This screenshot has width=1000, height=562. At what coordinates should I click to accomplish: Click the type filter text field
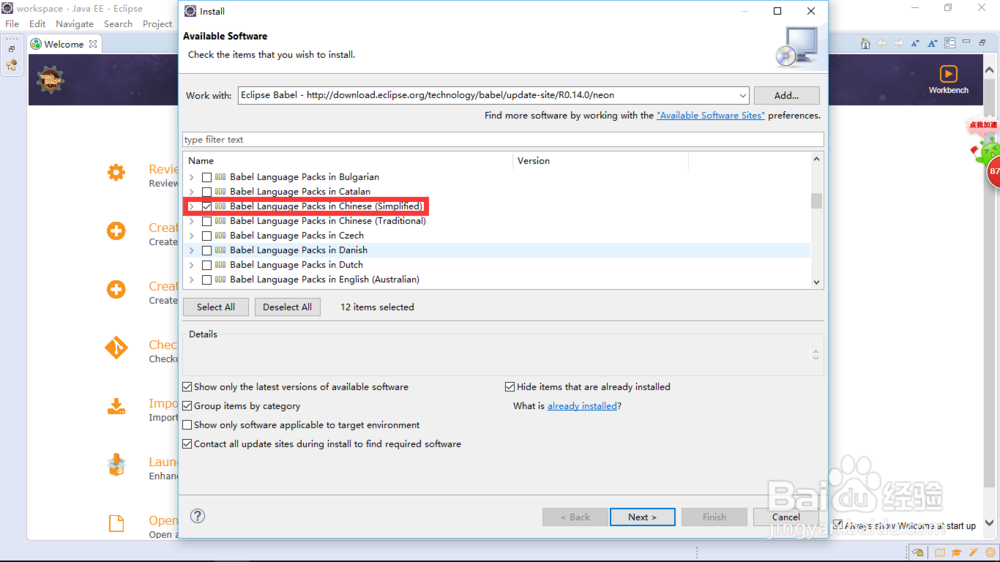[x=502, y=140]
